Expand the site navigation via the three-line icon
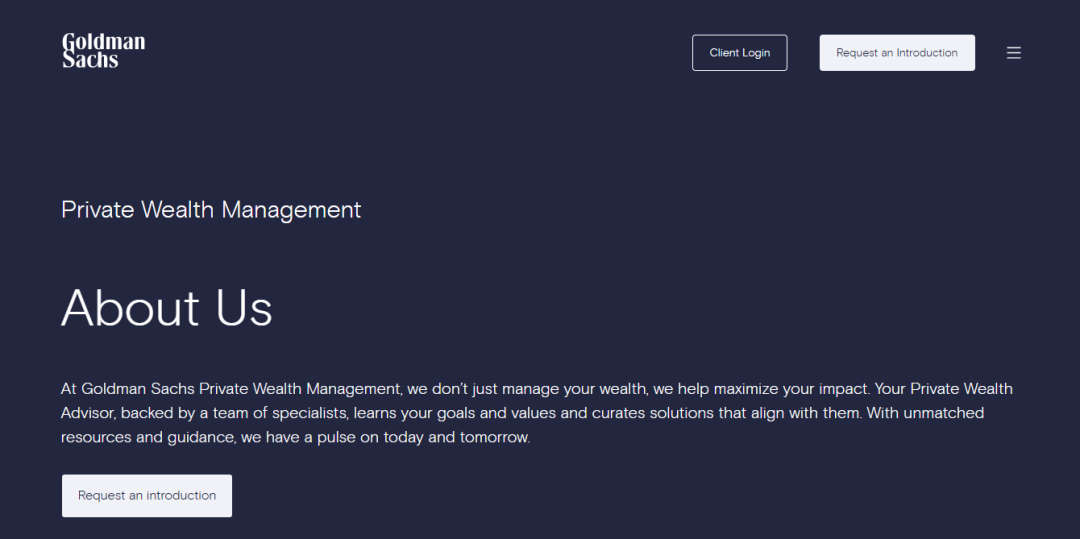 (1013, 53)
